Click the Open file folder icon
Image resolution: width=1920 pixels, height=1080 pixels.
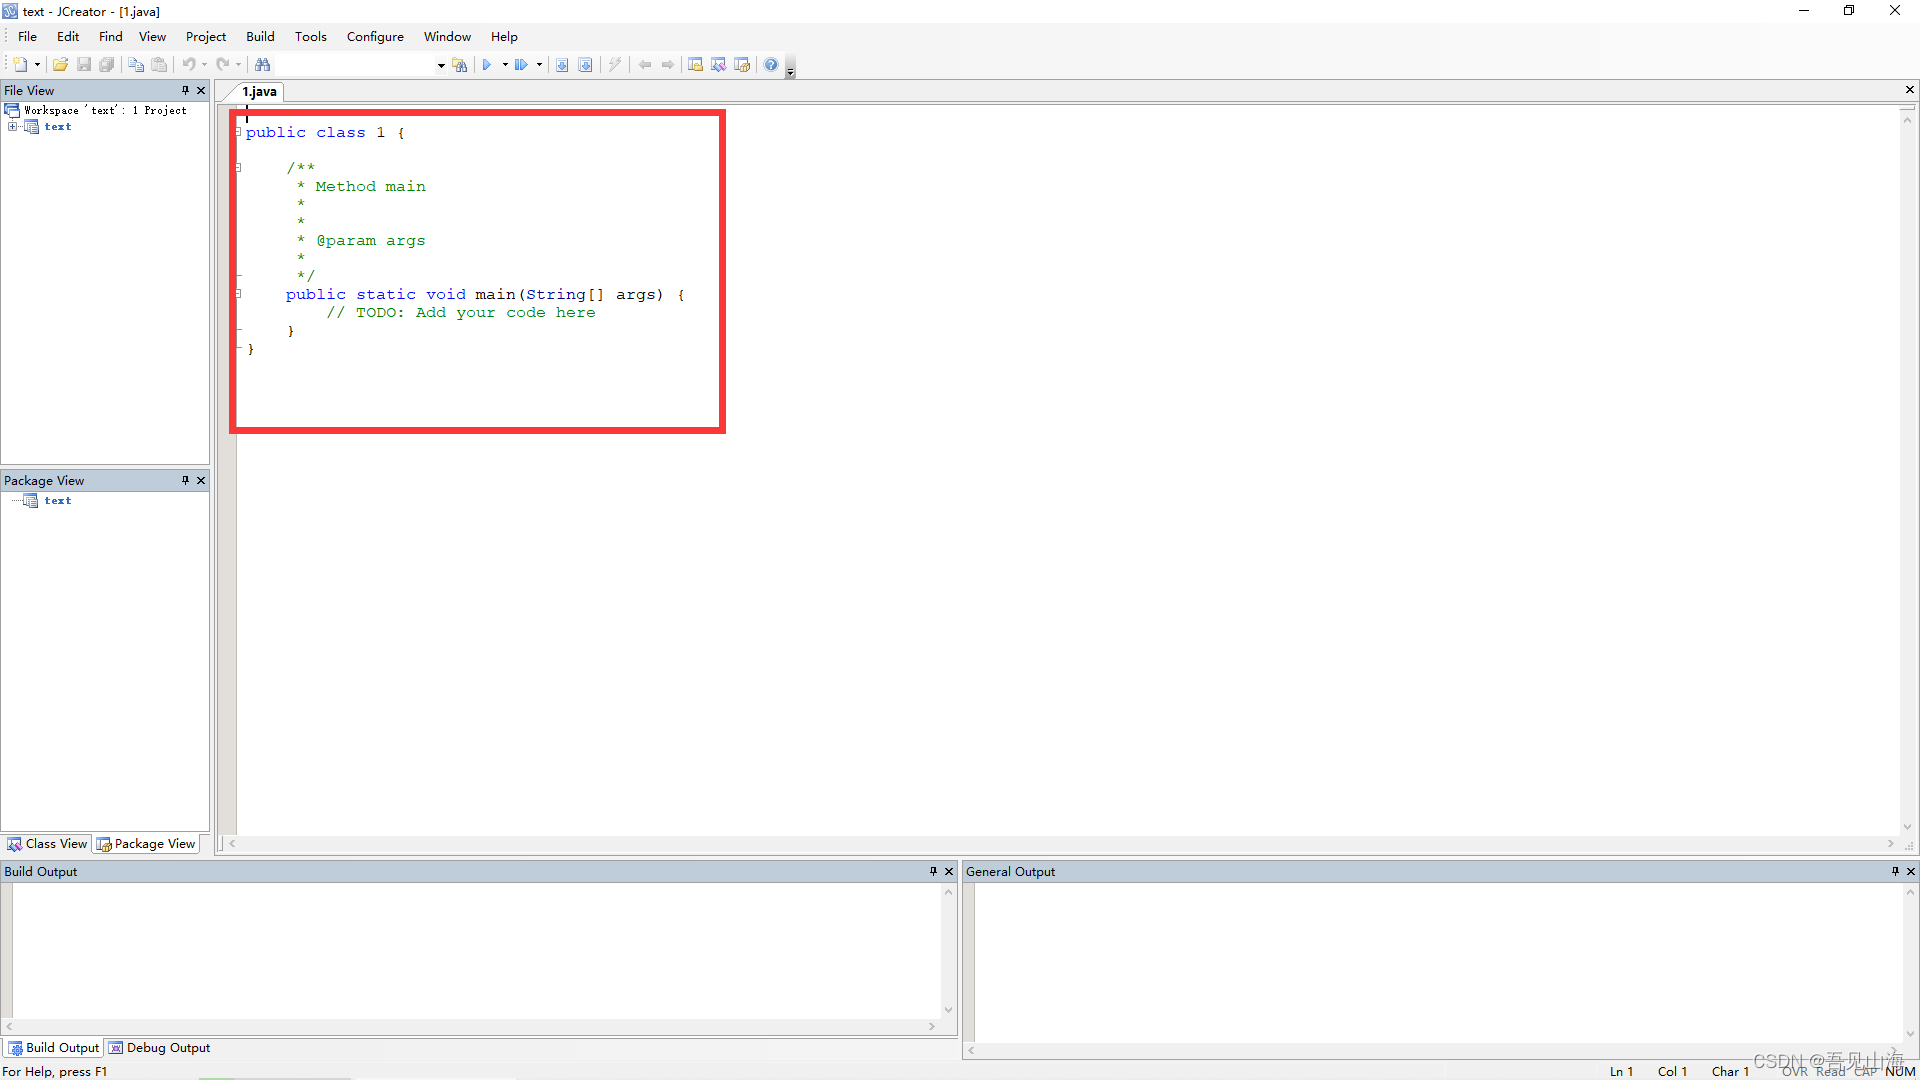60,65
